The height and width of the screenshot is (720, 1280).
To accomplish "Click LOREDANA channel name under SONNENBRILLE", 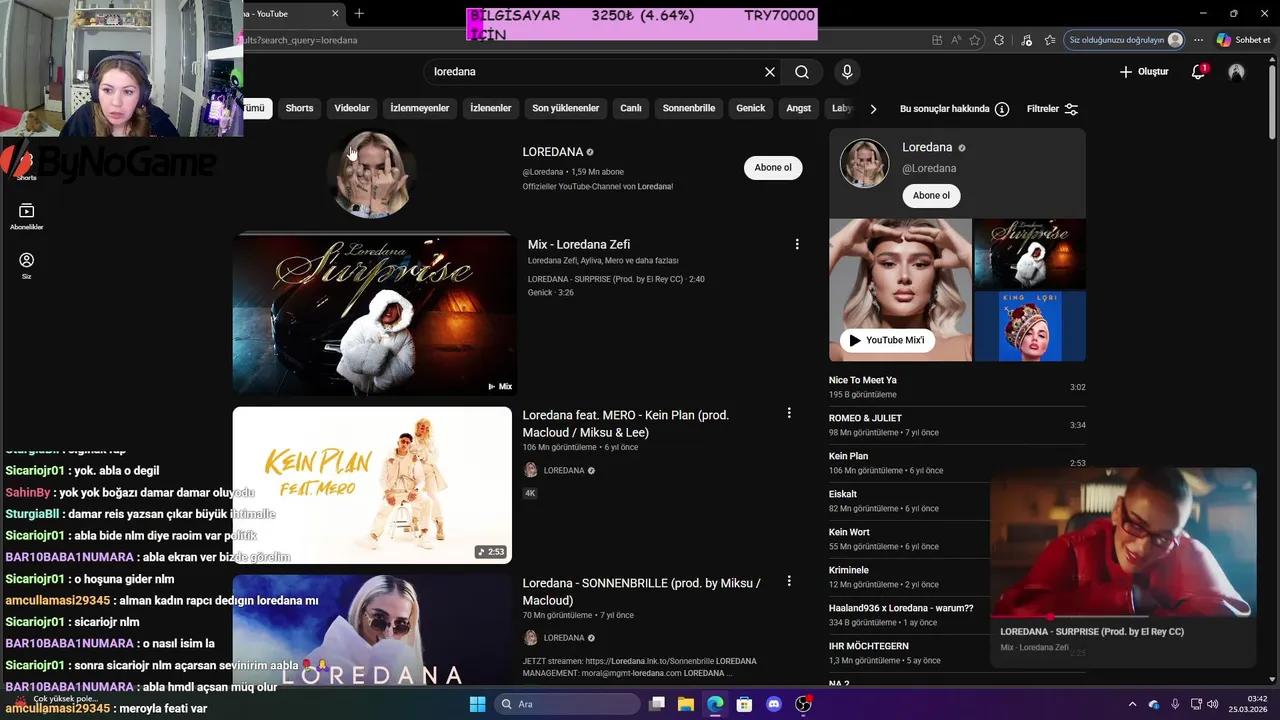I will 564,638.
